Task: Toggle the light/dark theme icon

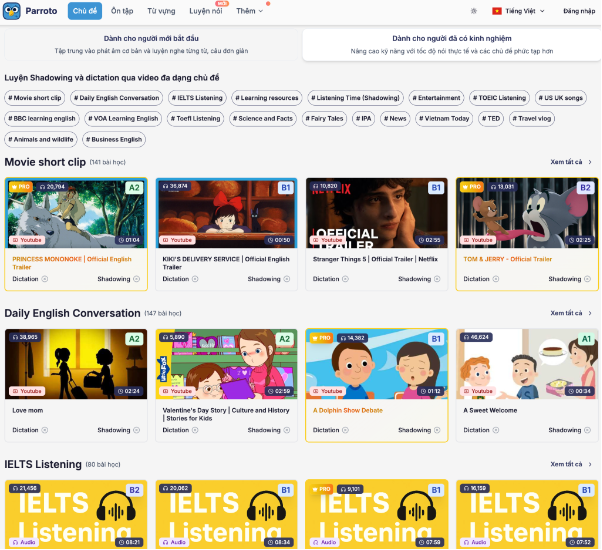Action: (473, 11)
